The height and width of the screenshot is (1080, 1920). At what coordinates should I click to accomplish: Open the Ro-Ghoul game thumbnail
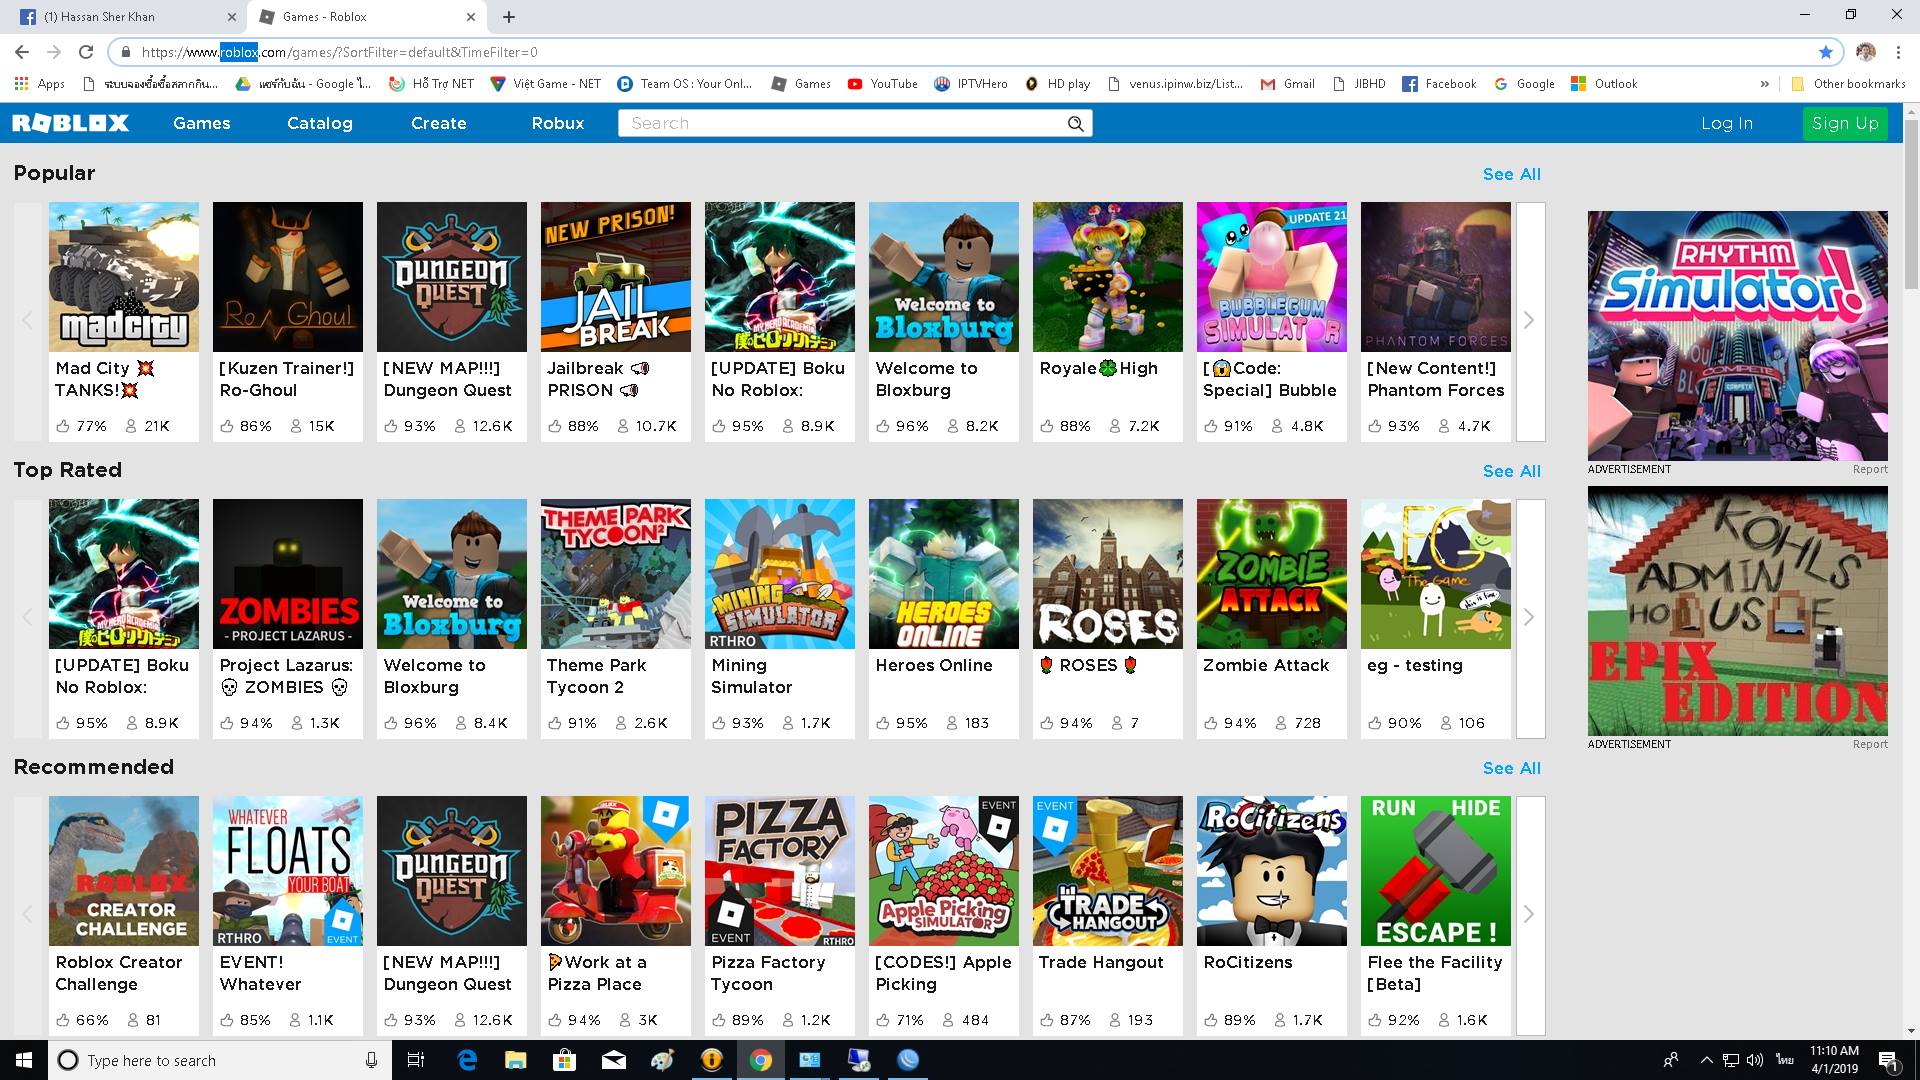click(288, 277)
